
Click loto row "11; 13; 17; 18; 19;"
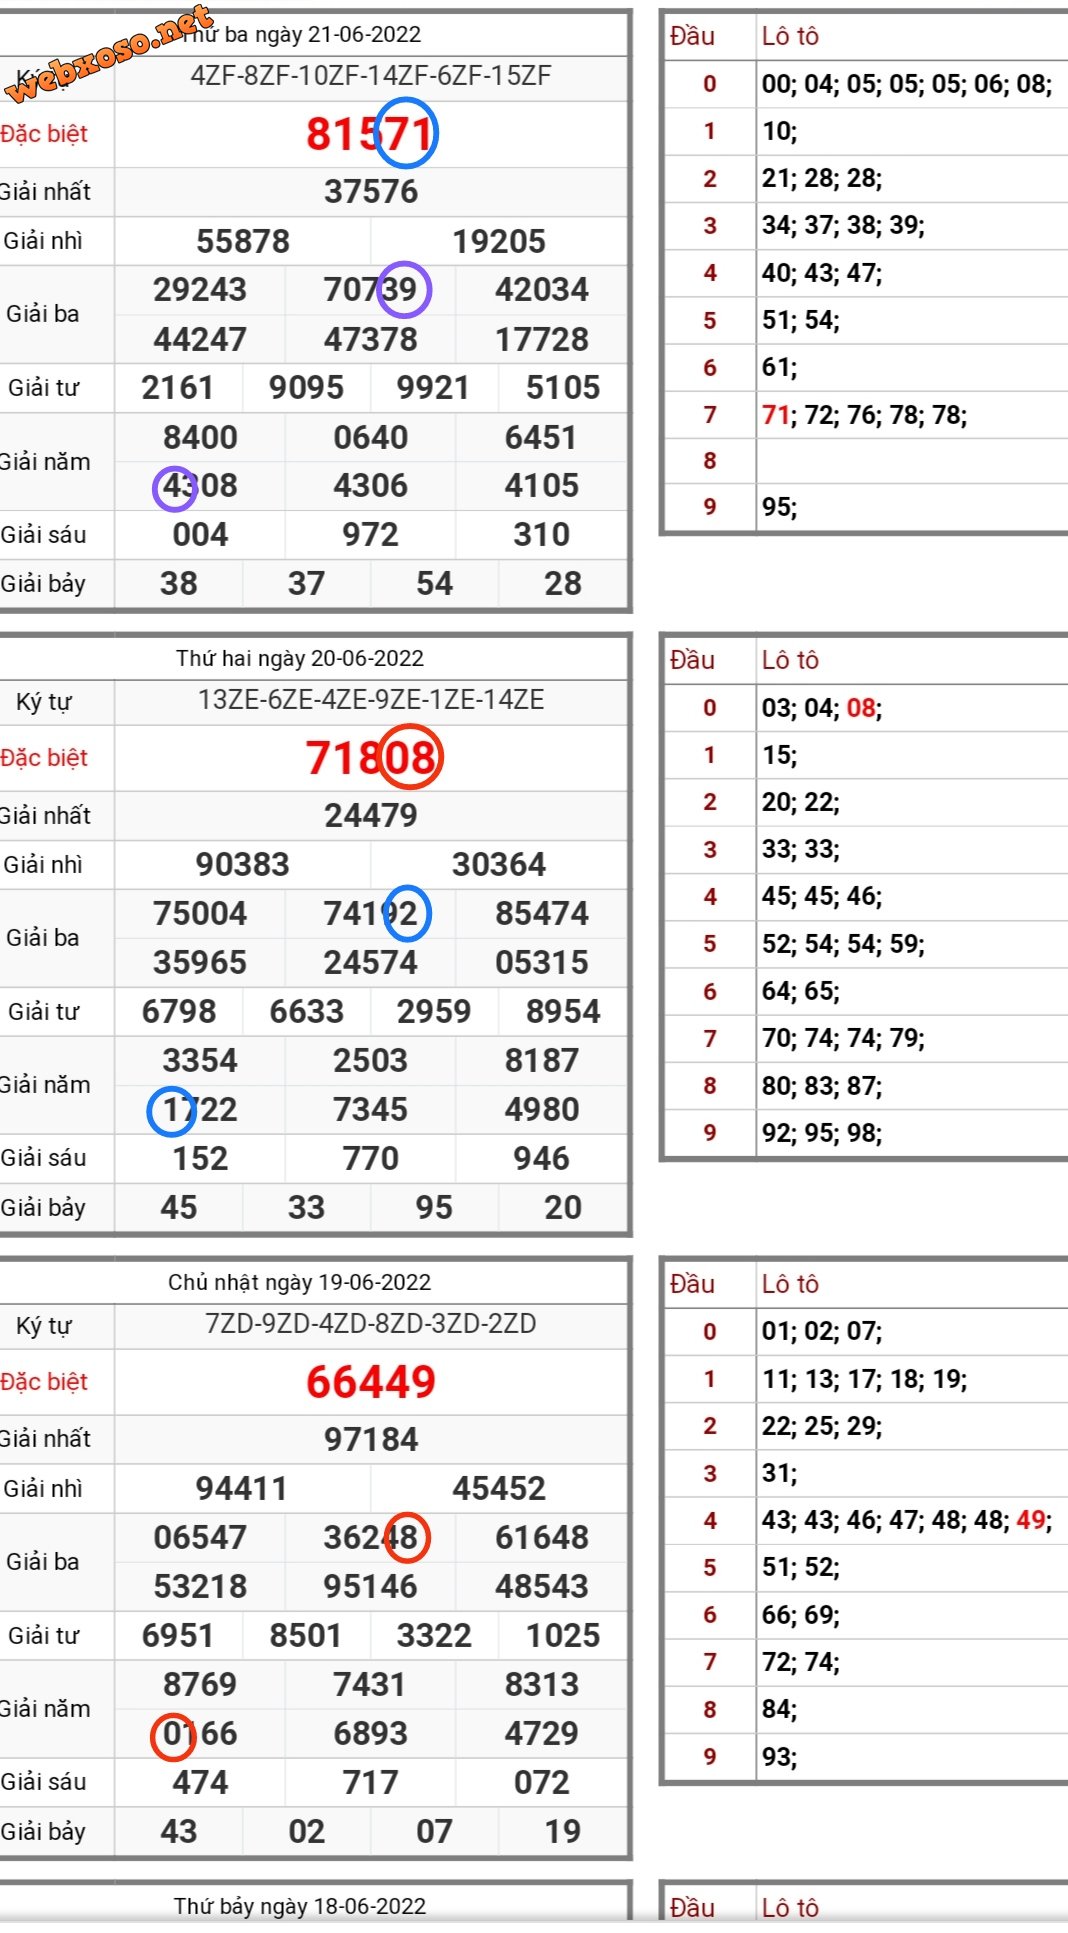(x=864, y=1379)
